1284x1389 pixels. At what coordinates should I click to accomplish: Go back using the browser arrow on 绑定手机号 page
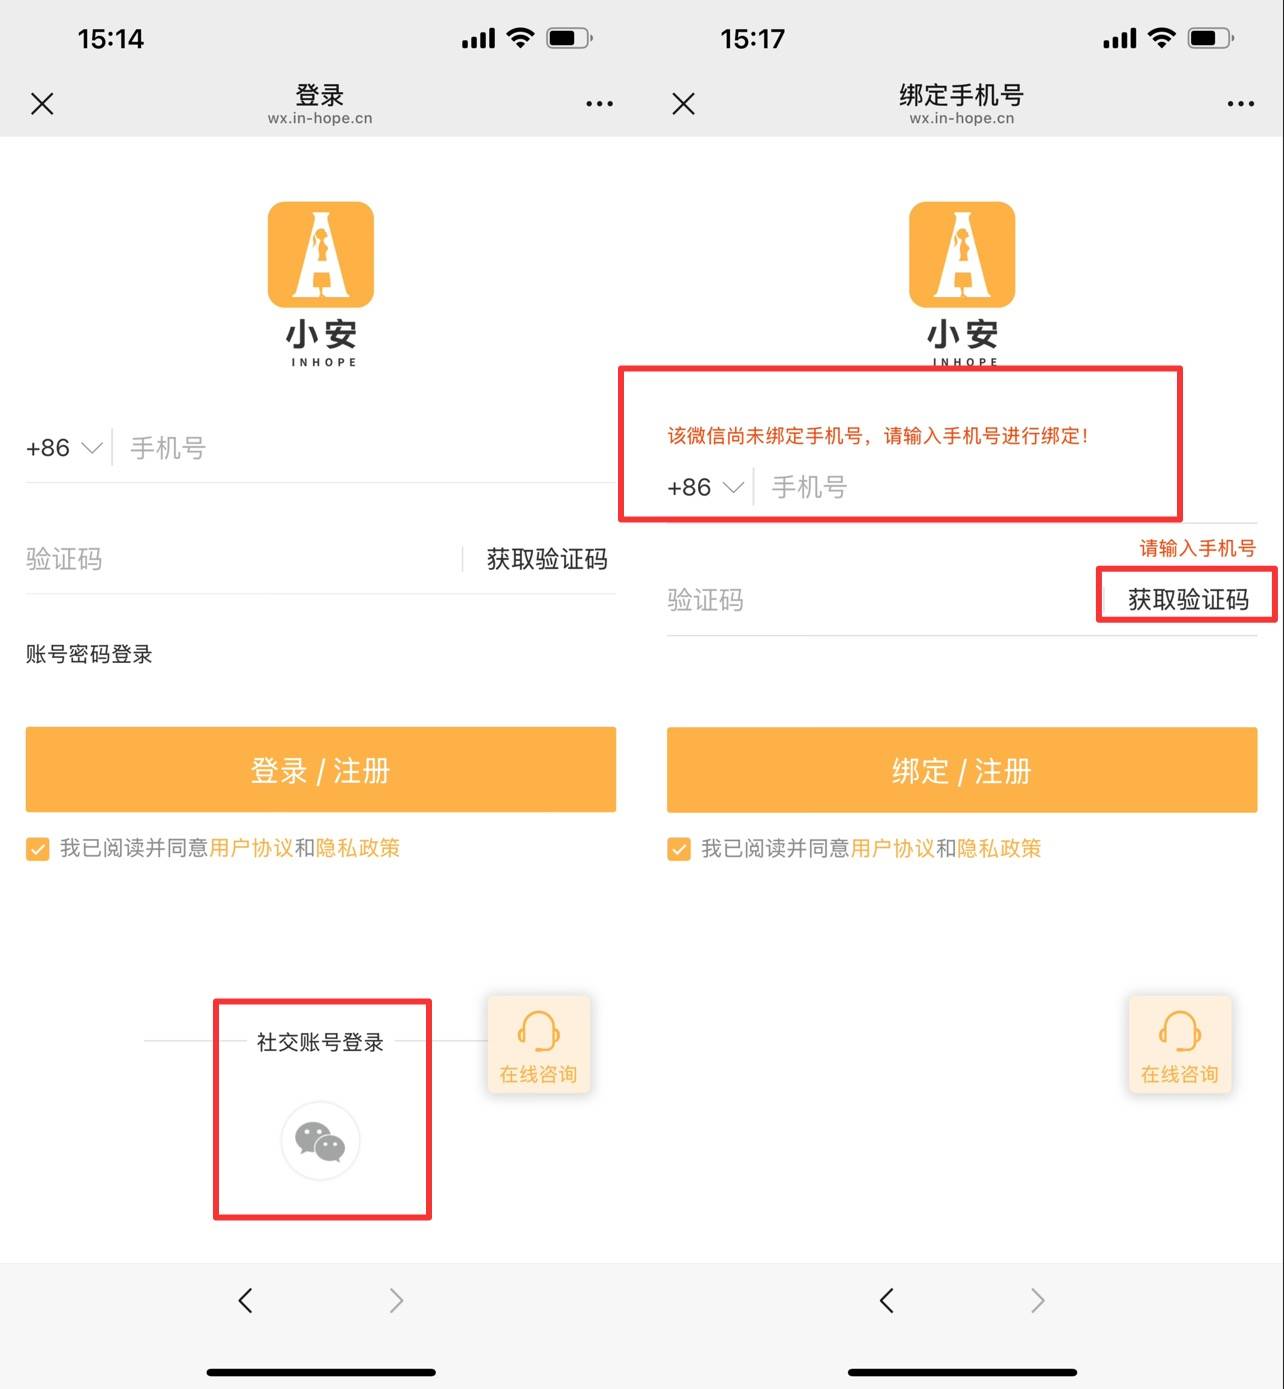click(887, 1300)
